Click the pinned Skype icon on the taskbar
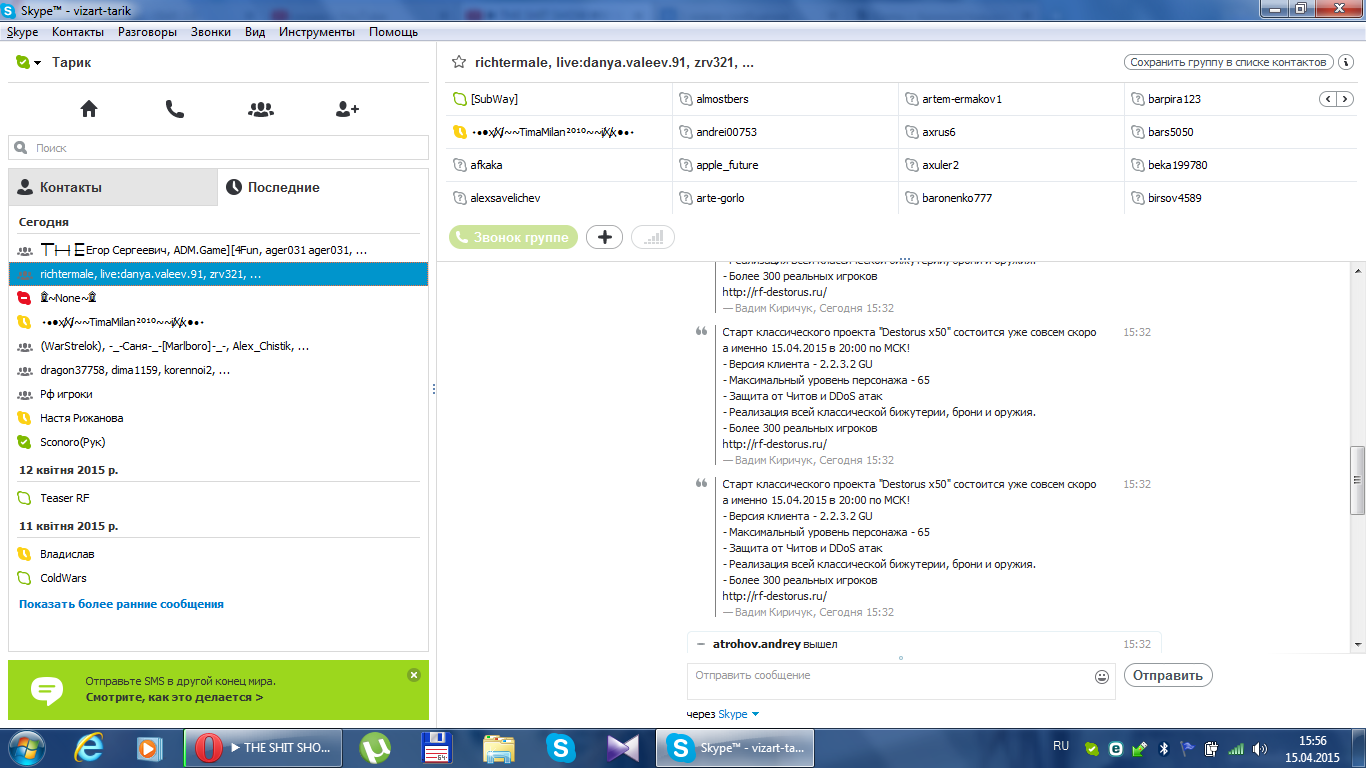 pos(560,748)
